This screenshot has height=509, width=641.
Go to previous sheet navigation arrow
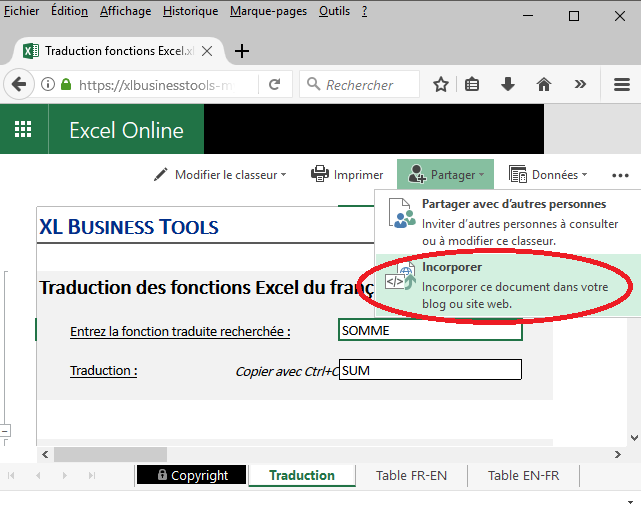(38, 475)
